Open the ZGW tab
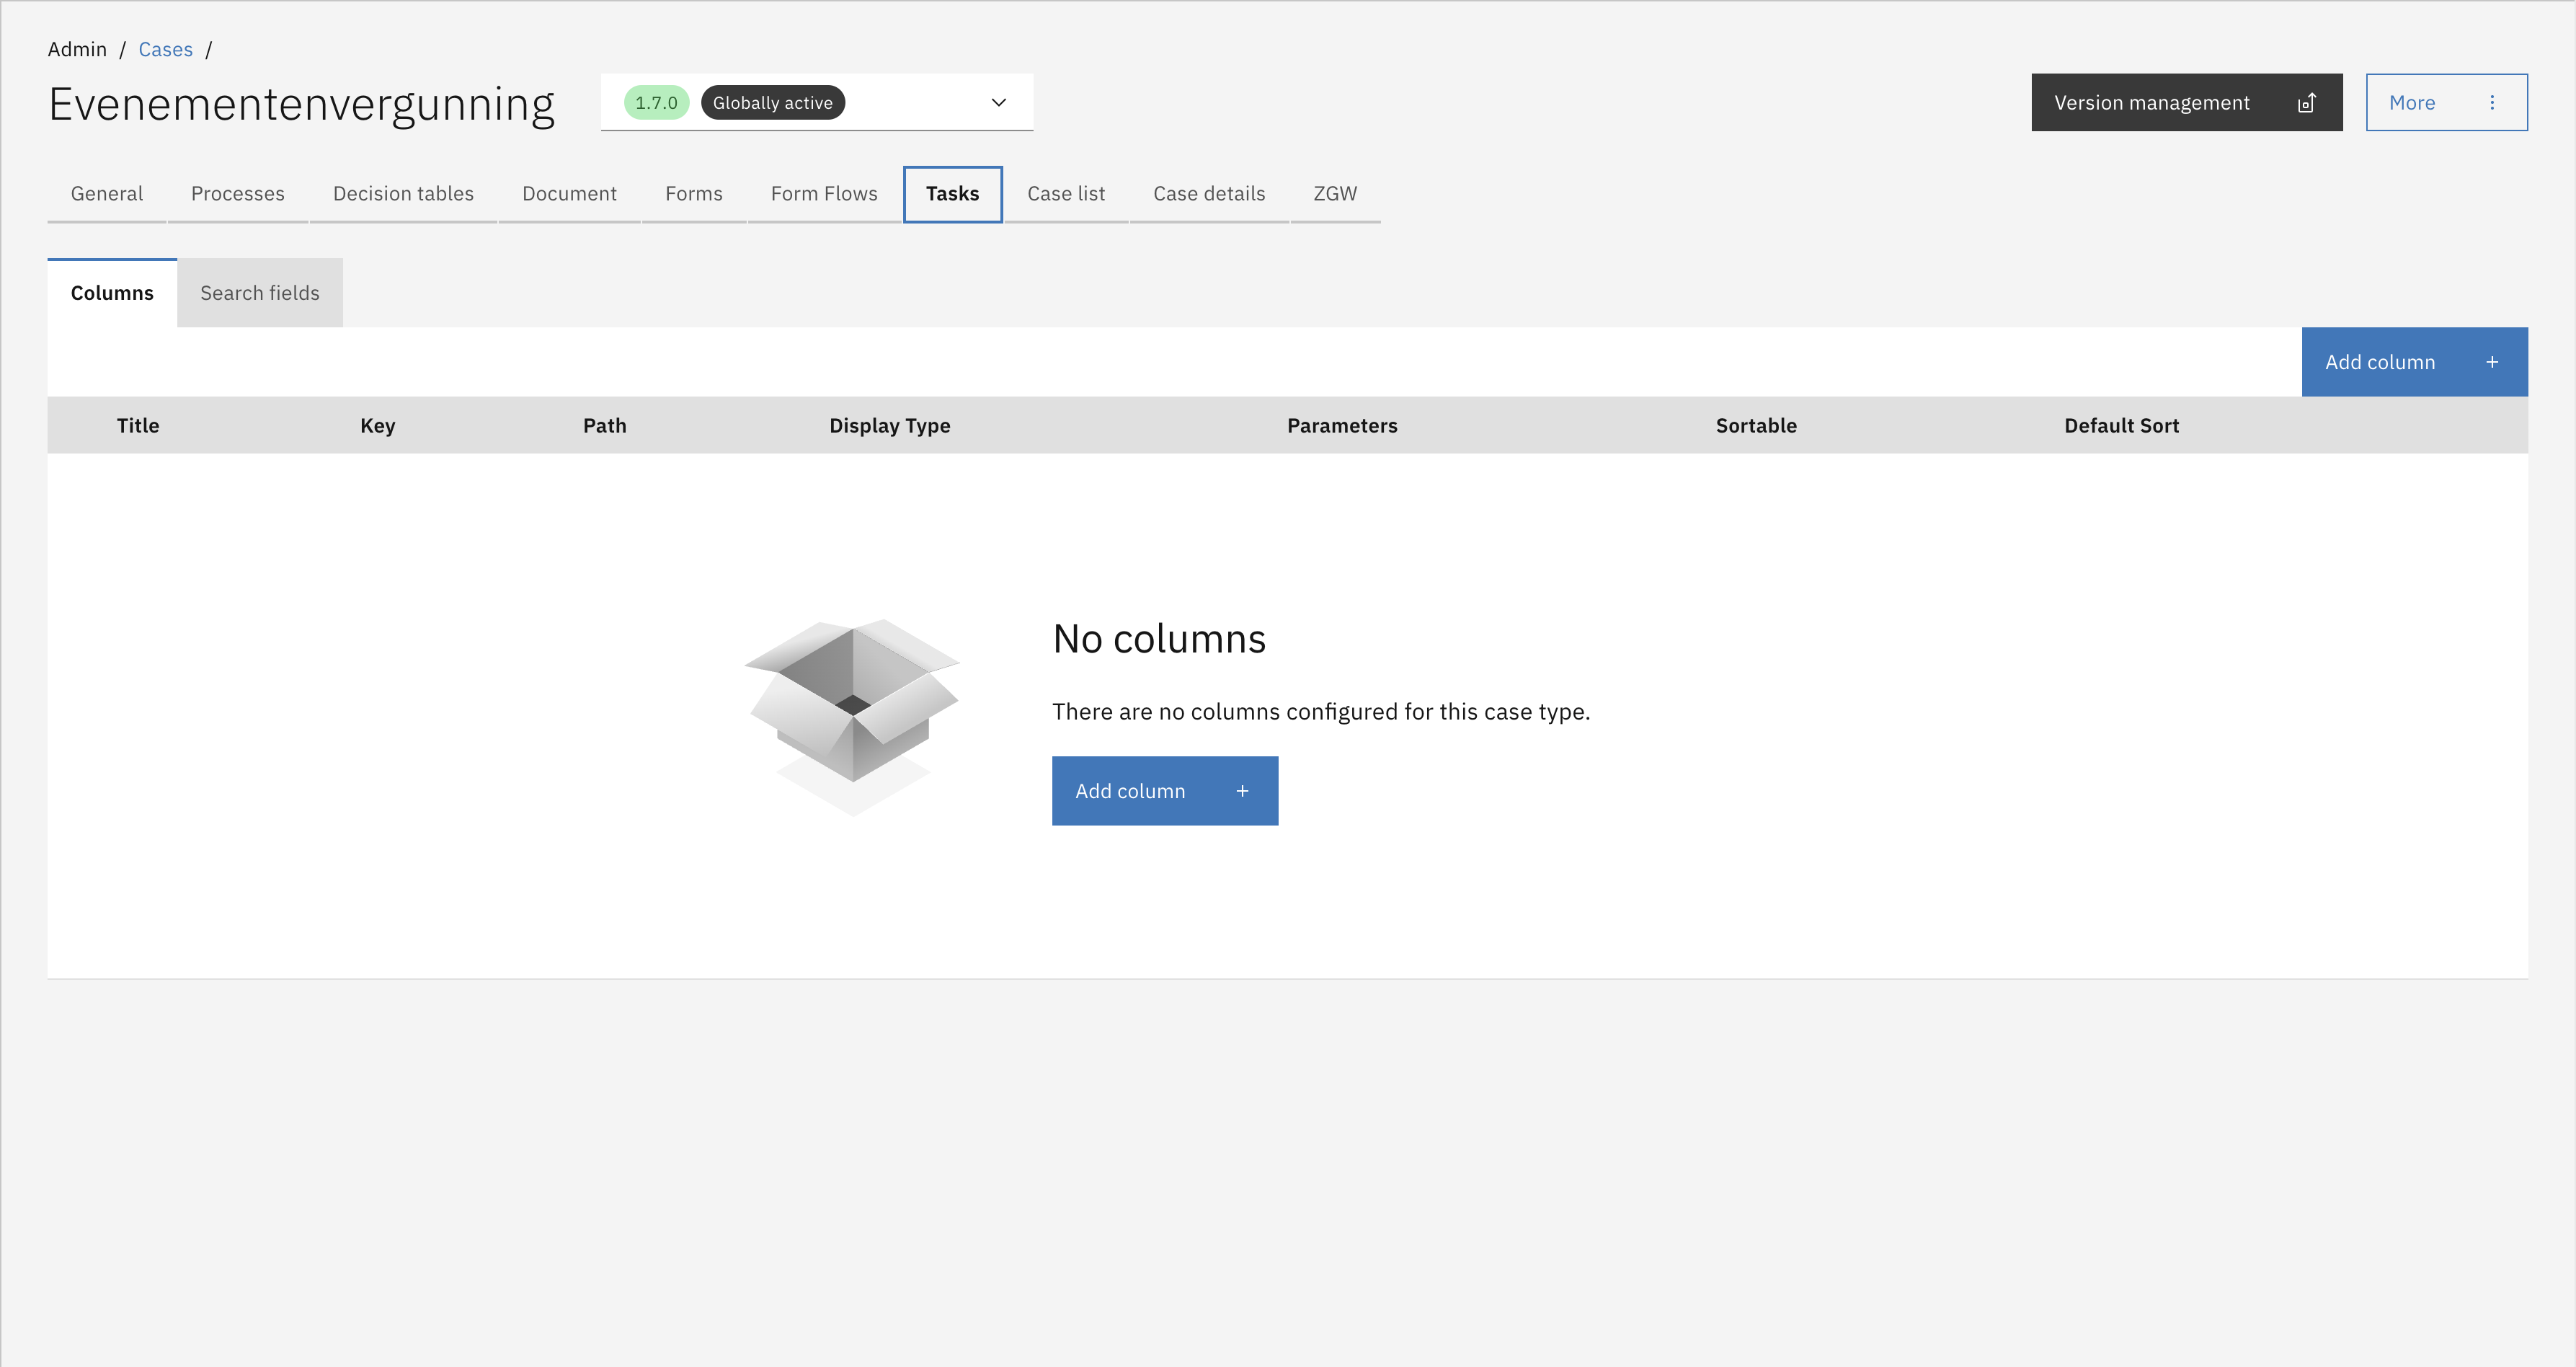2576x1367 pixels. [x=1334, y=194]
